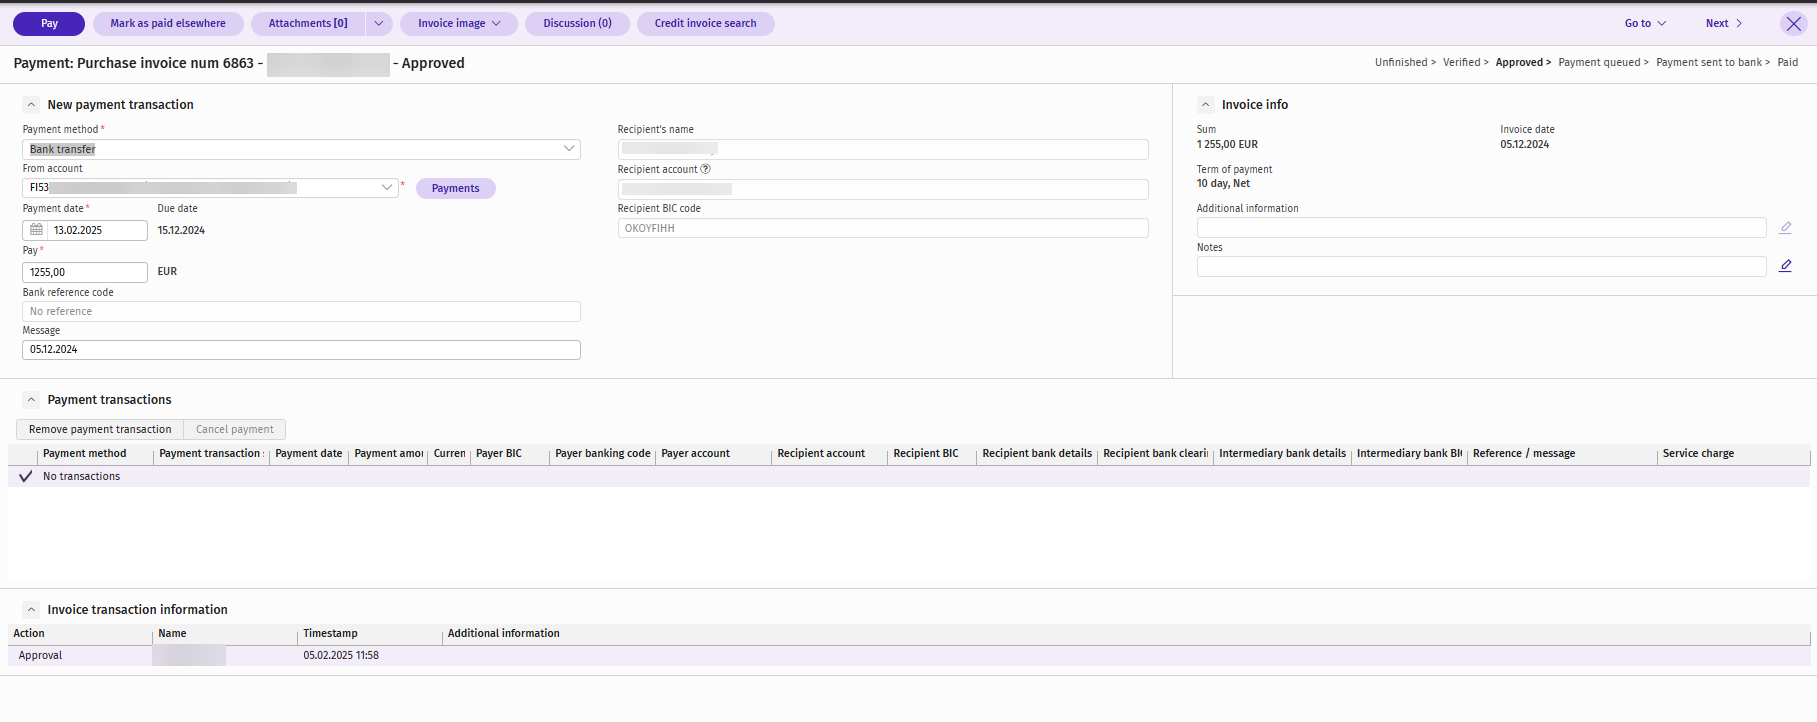Viewport: 1817px width, 722px height.
Task: Click the Unfinished status step
Action: click(x=1401, y=62)
